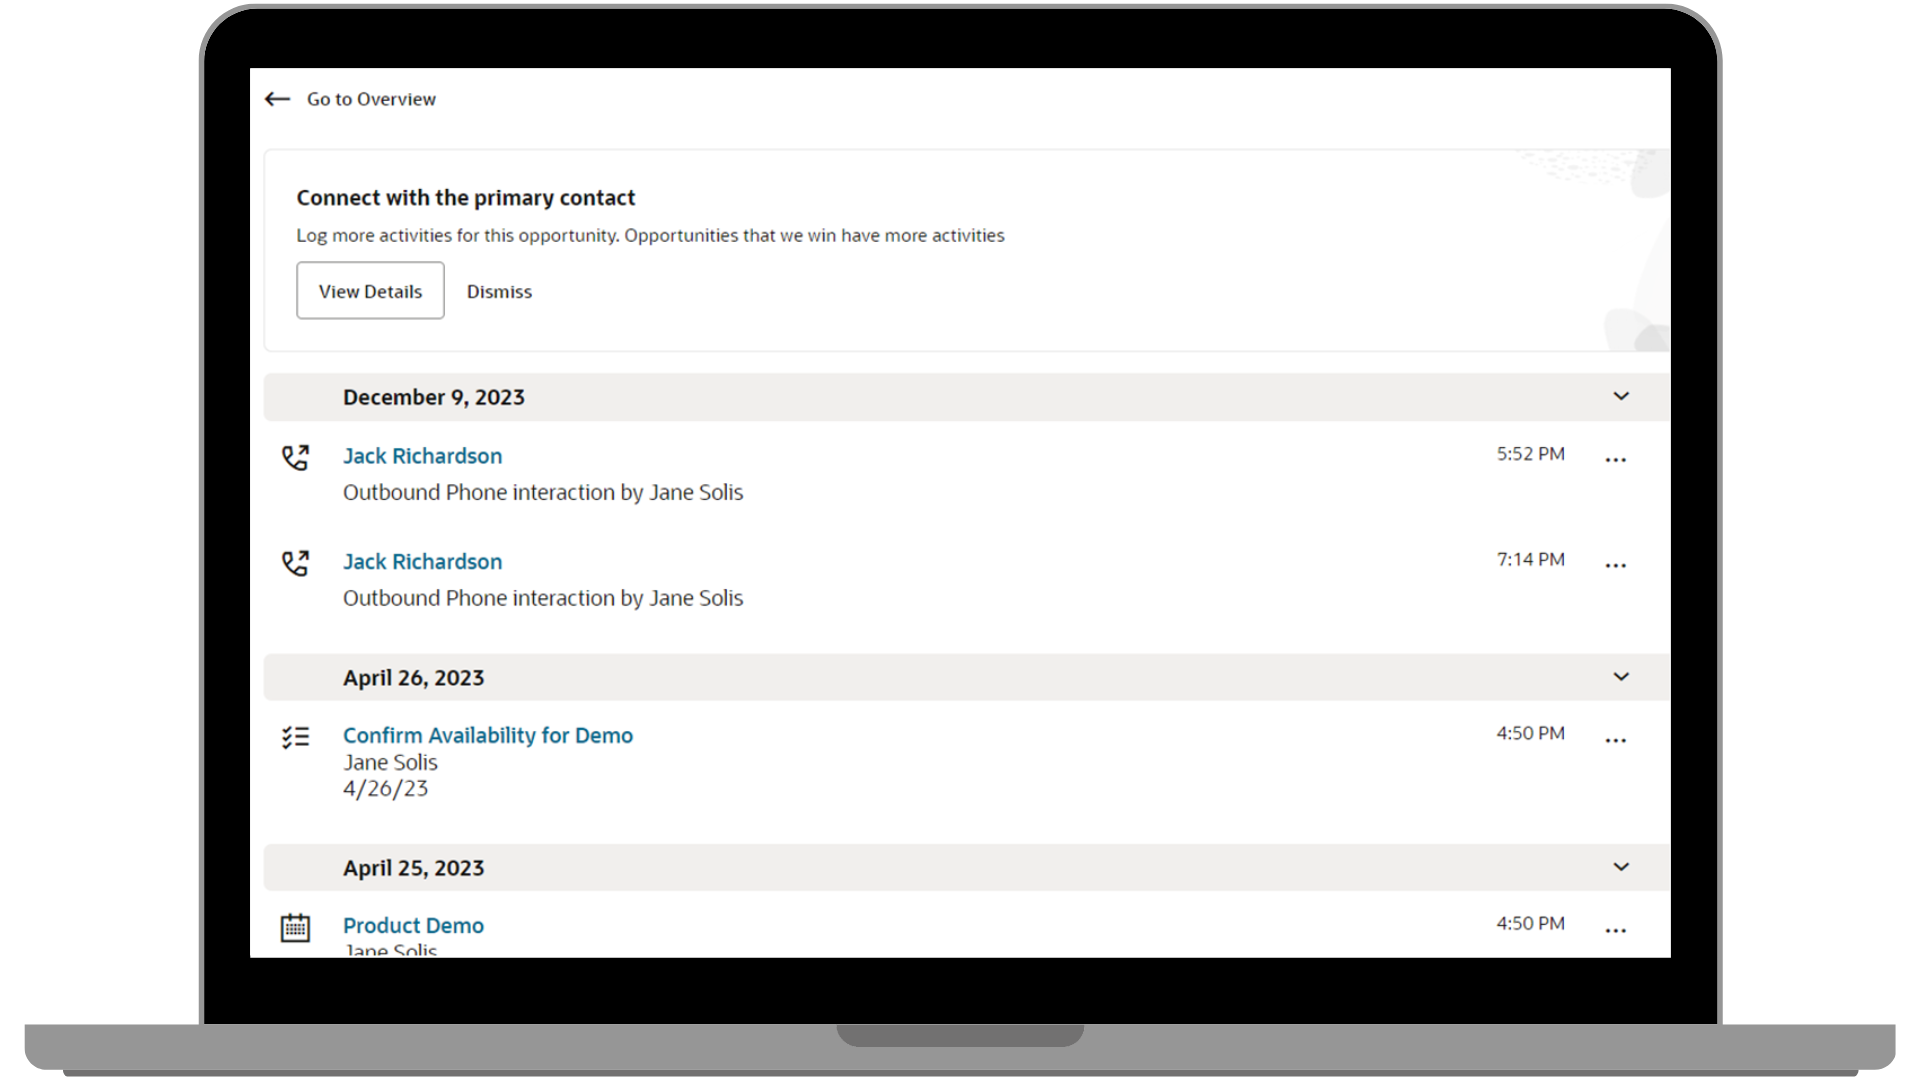1920x1080 pixels.
Task: Open View Details for primary contact
Action: 370,291
